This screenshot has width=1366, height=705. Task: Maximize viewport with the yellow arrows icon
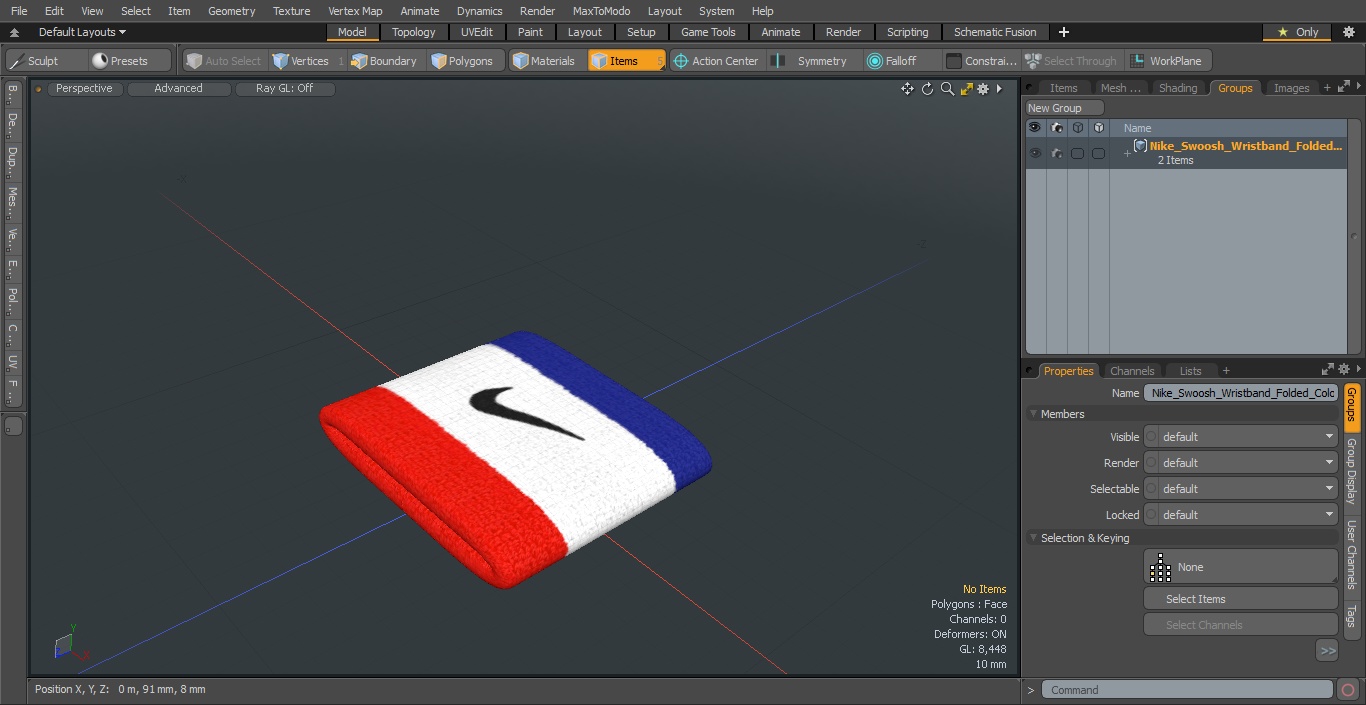966,89
